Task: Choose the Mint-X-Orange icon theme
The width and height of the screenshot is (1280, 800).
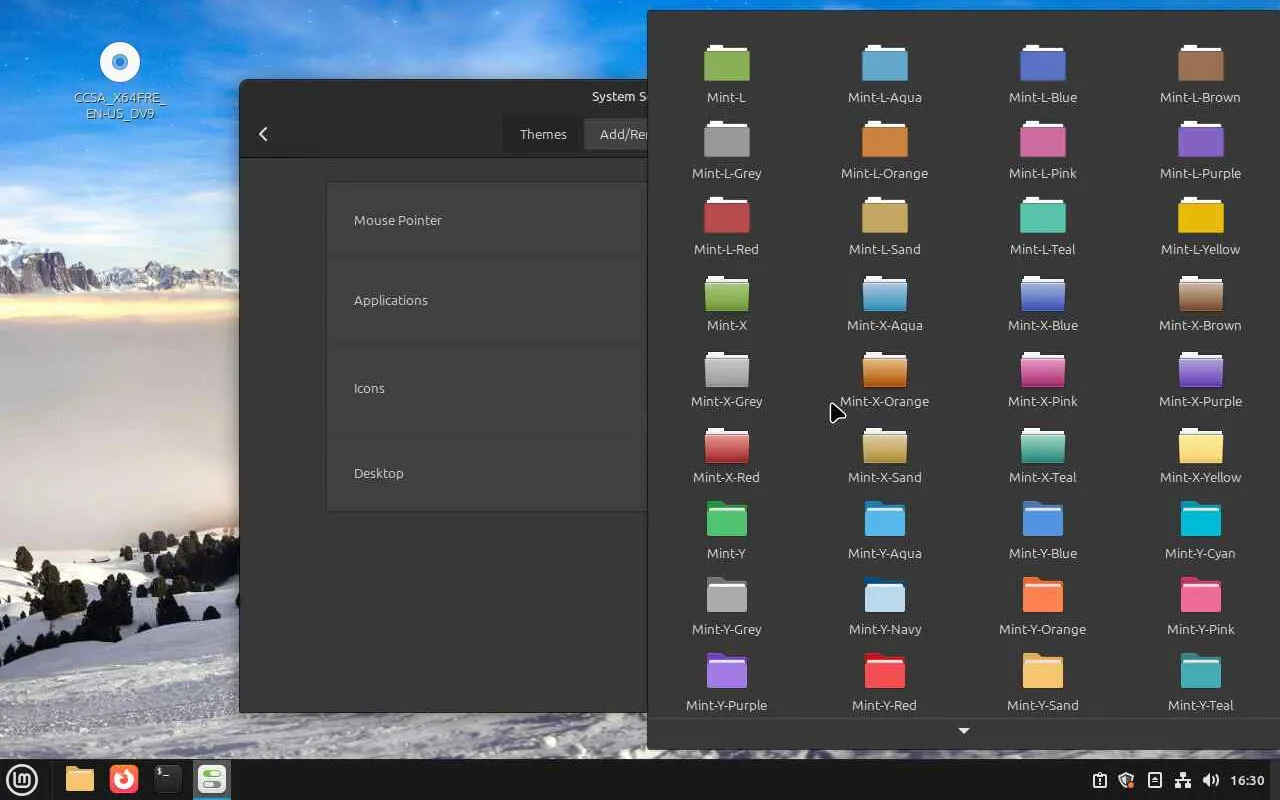Action: coord(884,378)
